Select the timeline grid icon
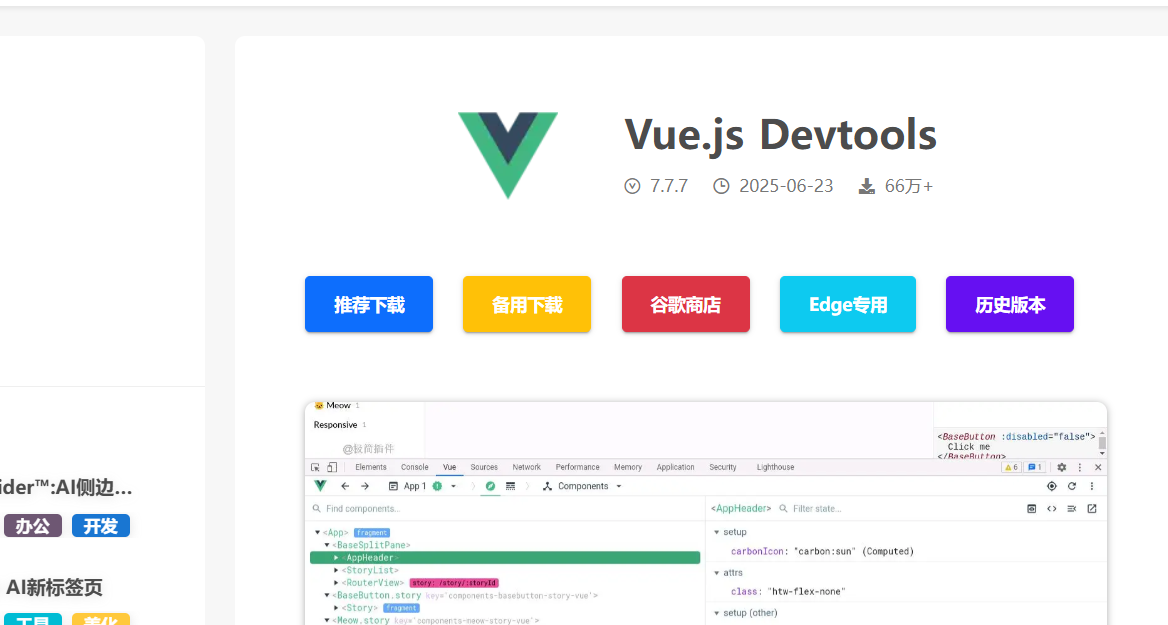 pyautogui.click(x=510, y=486)
